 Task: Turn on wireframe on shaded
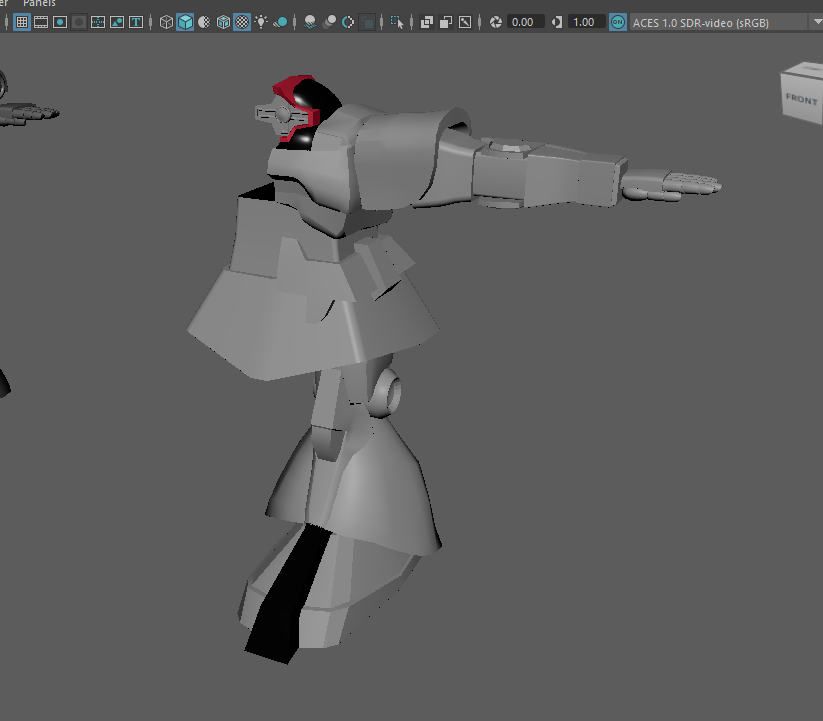(x=223, y=22)
